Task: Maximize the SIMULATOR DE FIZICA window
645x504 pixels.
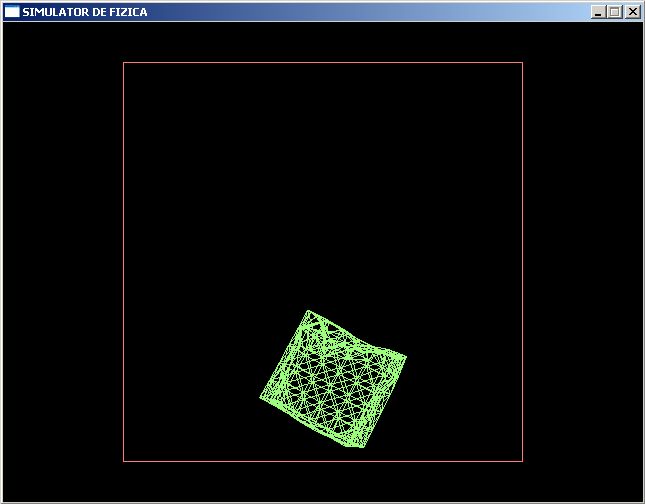Action: [615, 12]
